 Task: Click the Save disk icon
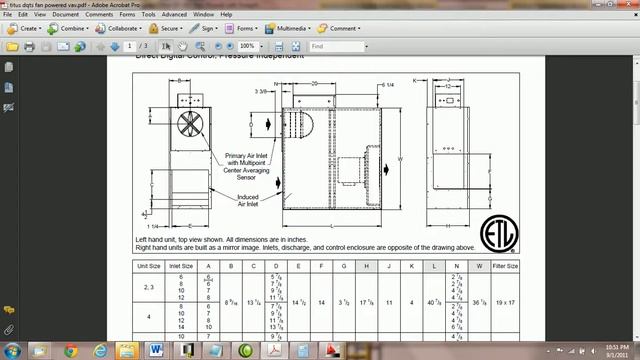[x=46, y=47]
